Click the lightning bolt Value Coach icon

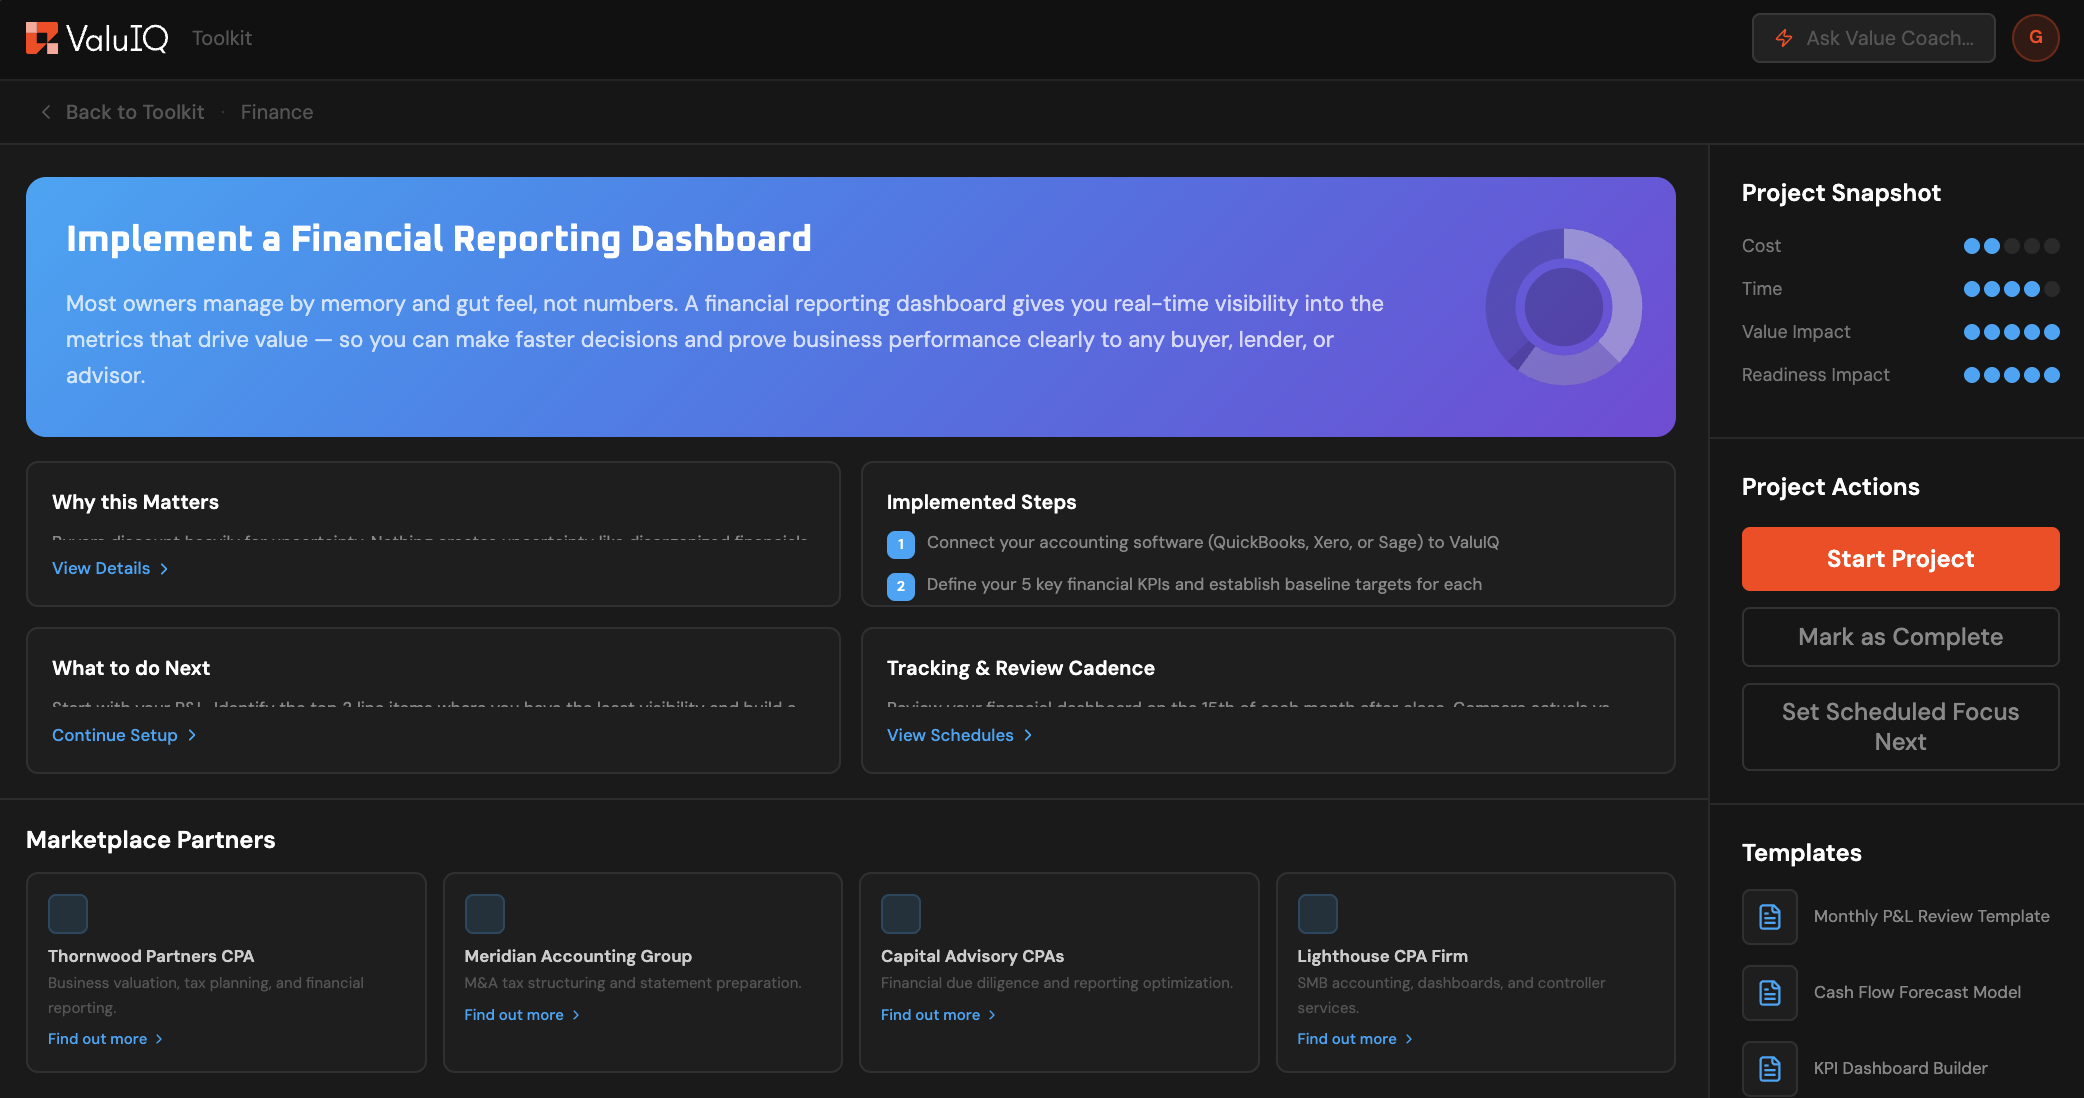(x=1784, y=38)
